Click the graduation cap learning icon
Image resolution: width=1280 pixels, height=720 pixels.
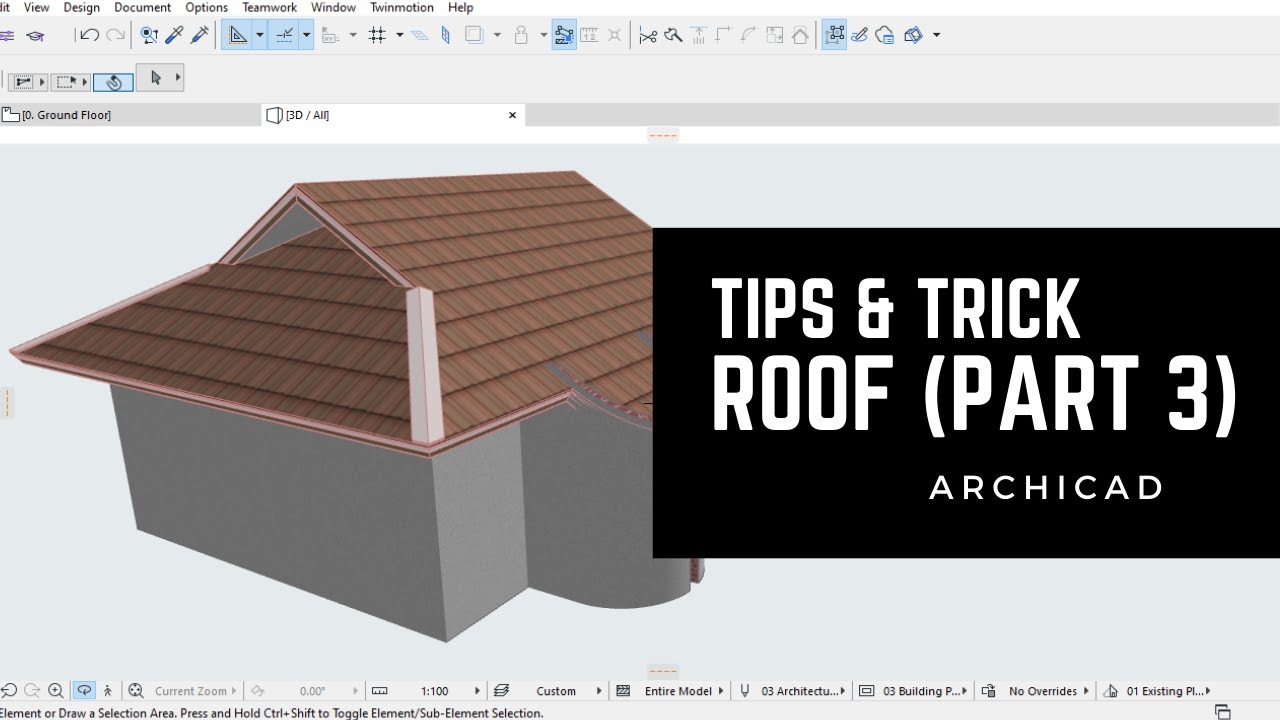pyautogui.click(x=35, y=35)
